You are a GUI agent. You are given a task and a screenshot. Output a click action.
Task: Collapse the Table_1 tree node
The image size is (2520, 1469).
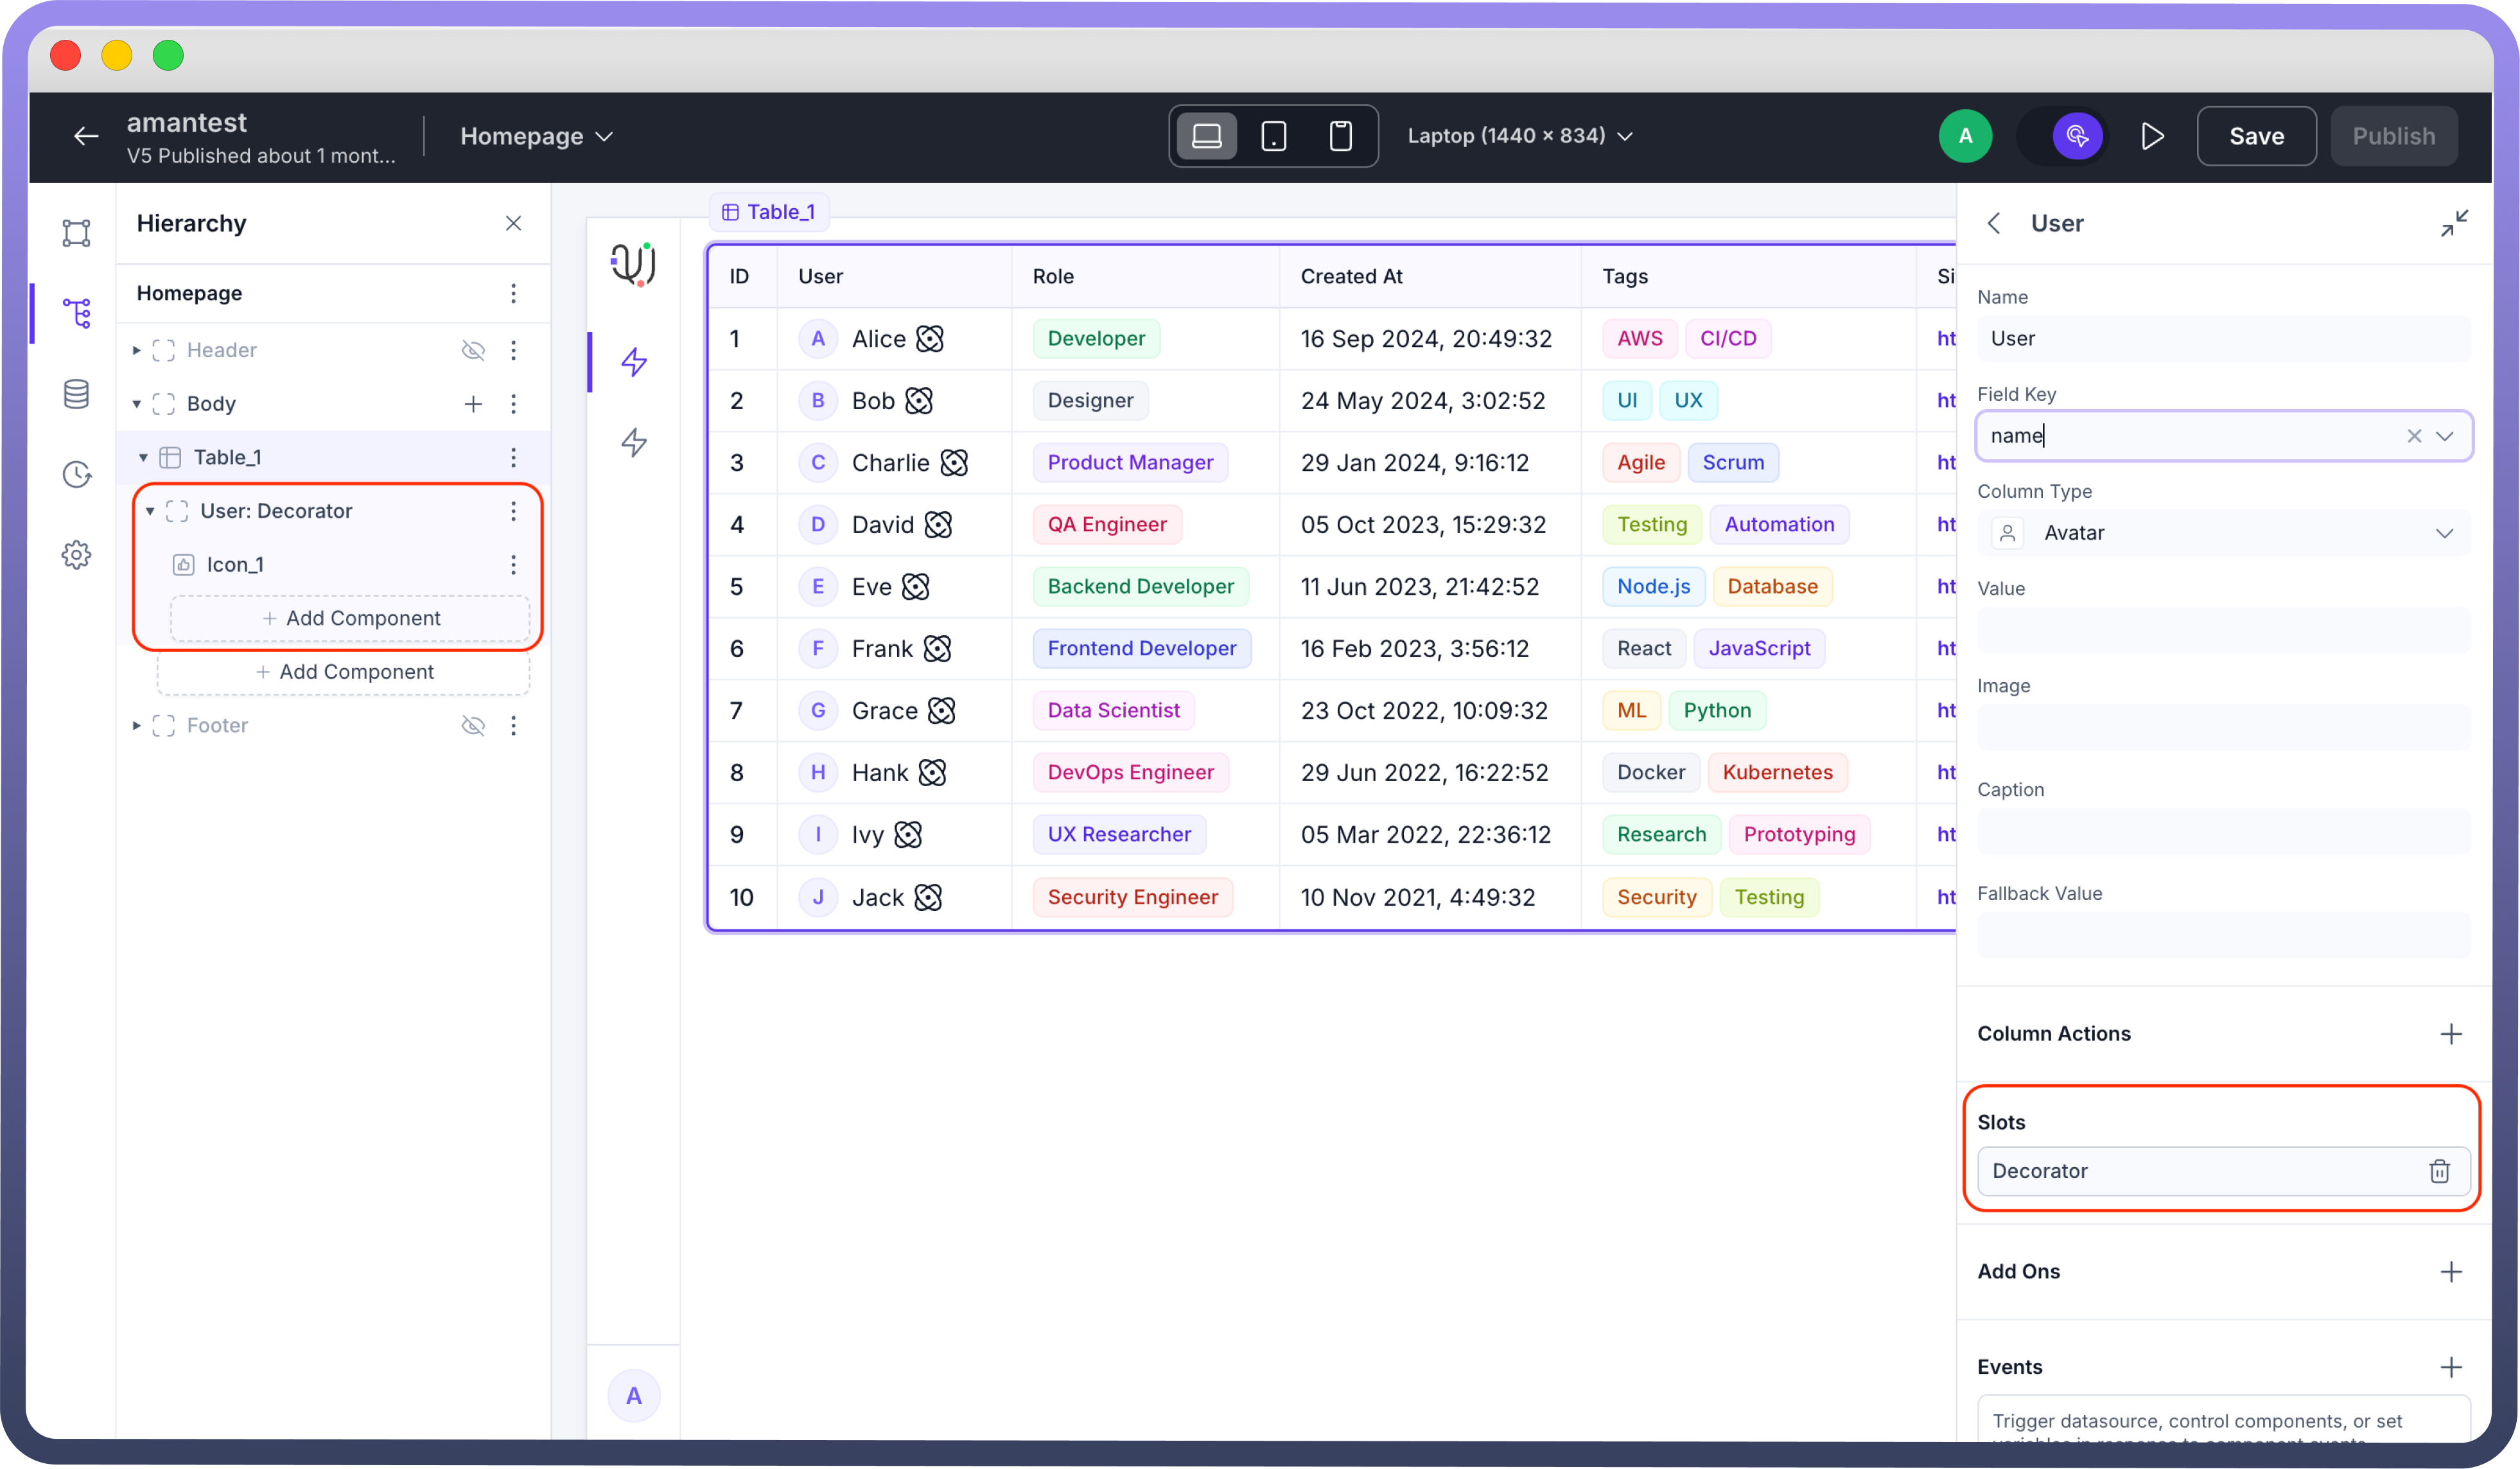point(143,457)
